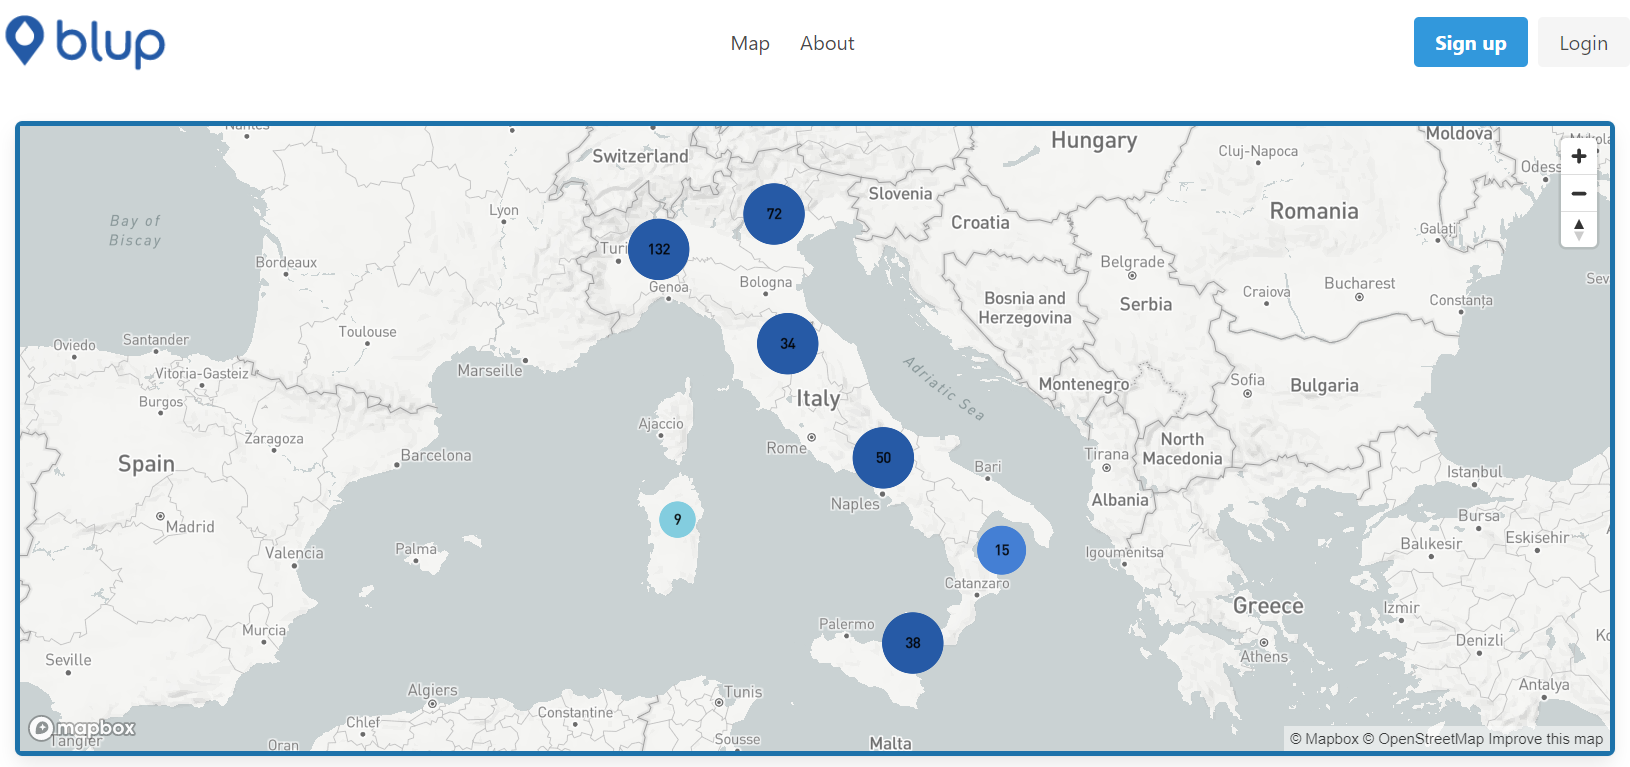Expand the Sicily cluster showing 38
Viewport: 1630px width, 767px height.
click(x=912, y=643)
